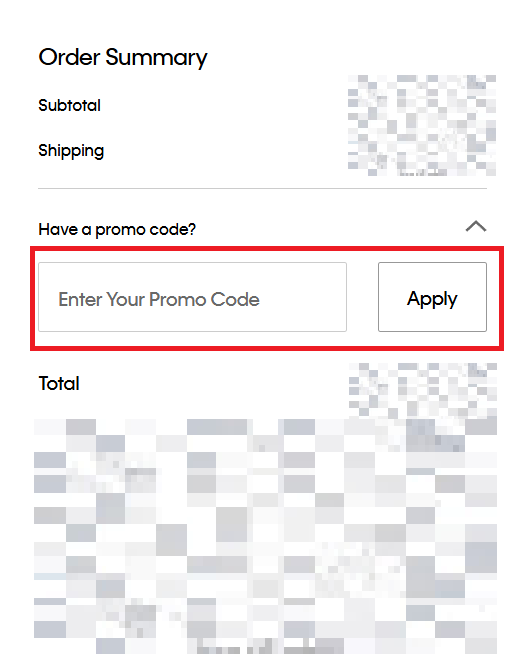Place cursor in the promo code textbox
This screenshot has width=519, height=664.
192,297
